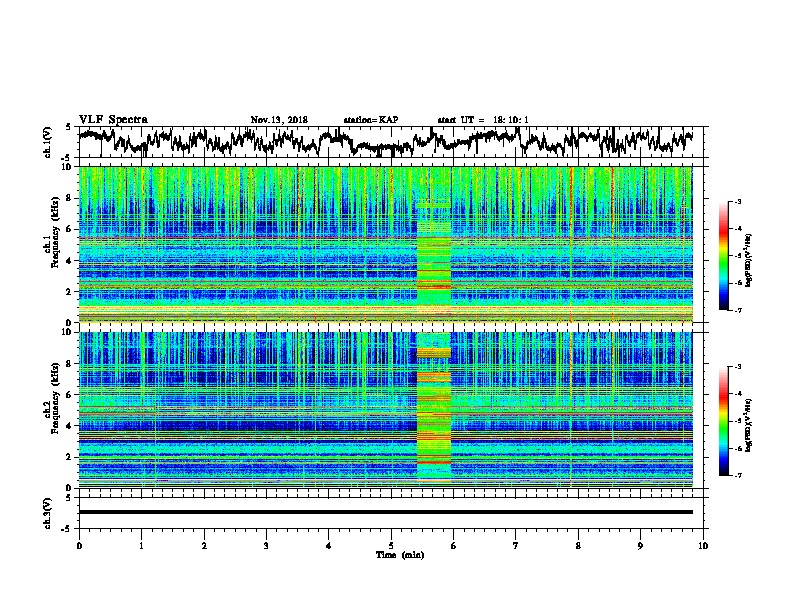Click the ch.1 color scale log(PSD) label

click(x=749, y=260)
